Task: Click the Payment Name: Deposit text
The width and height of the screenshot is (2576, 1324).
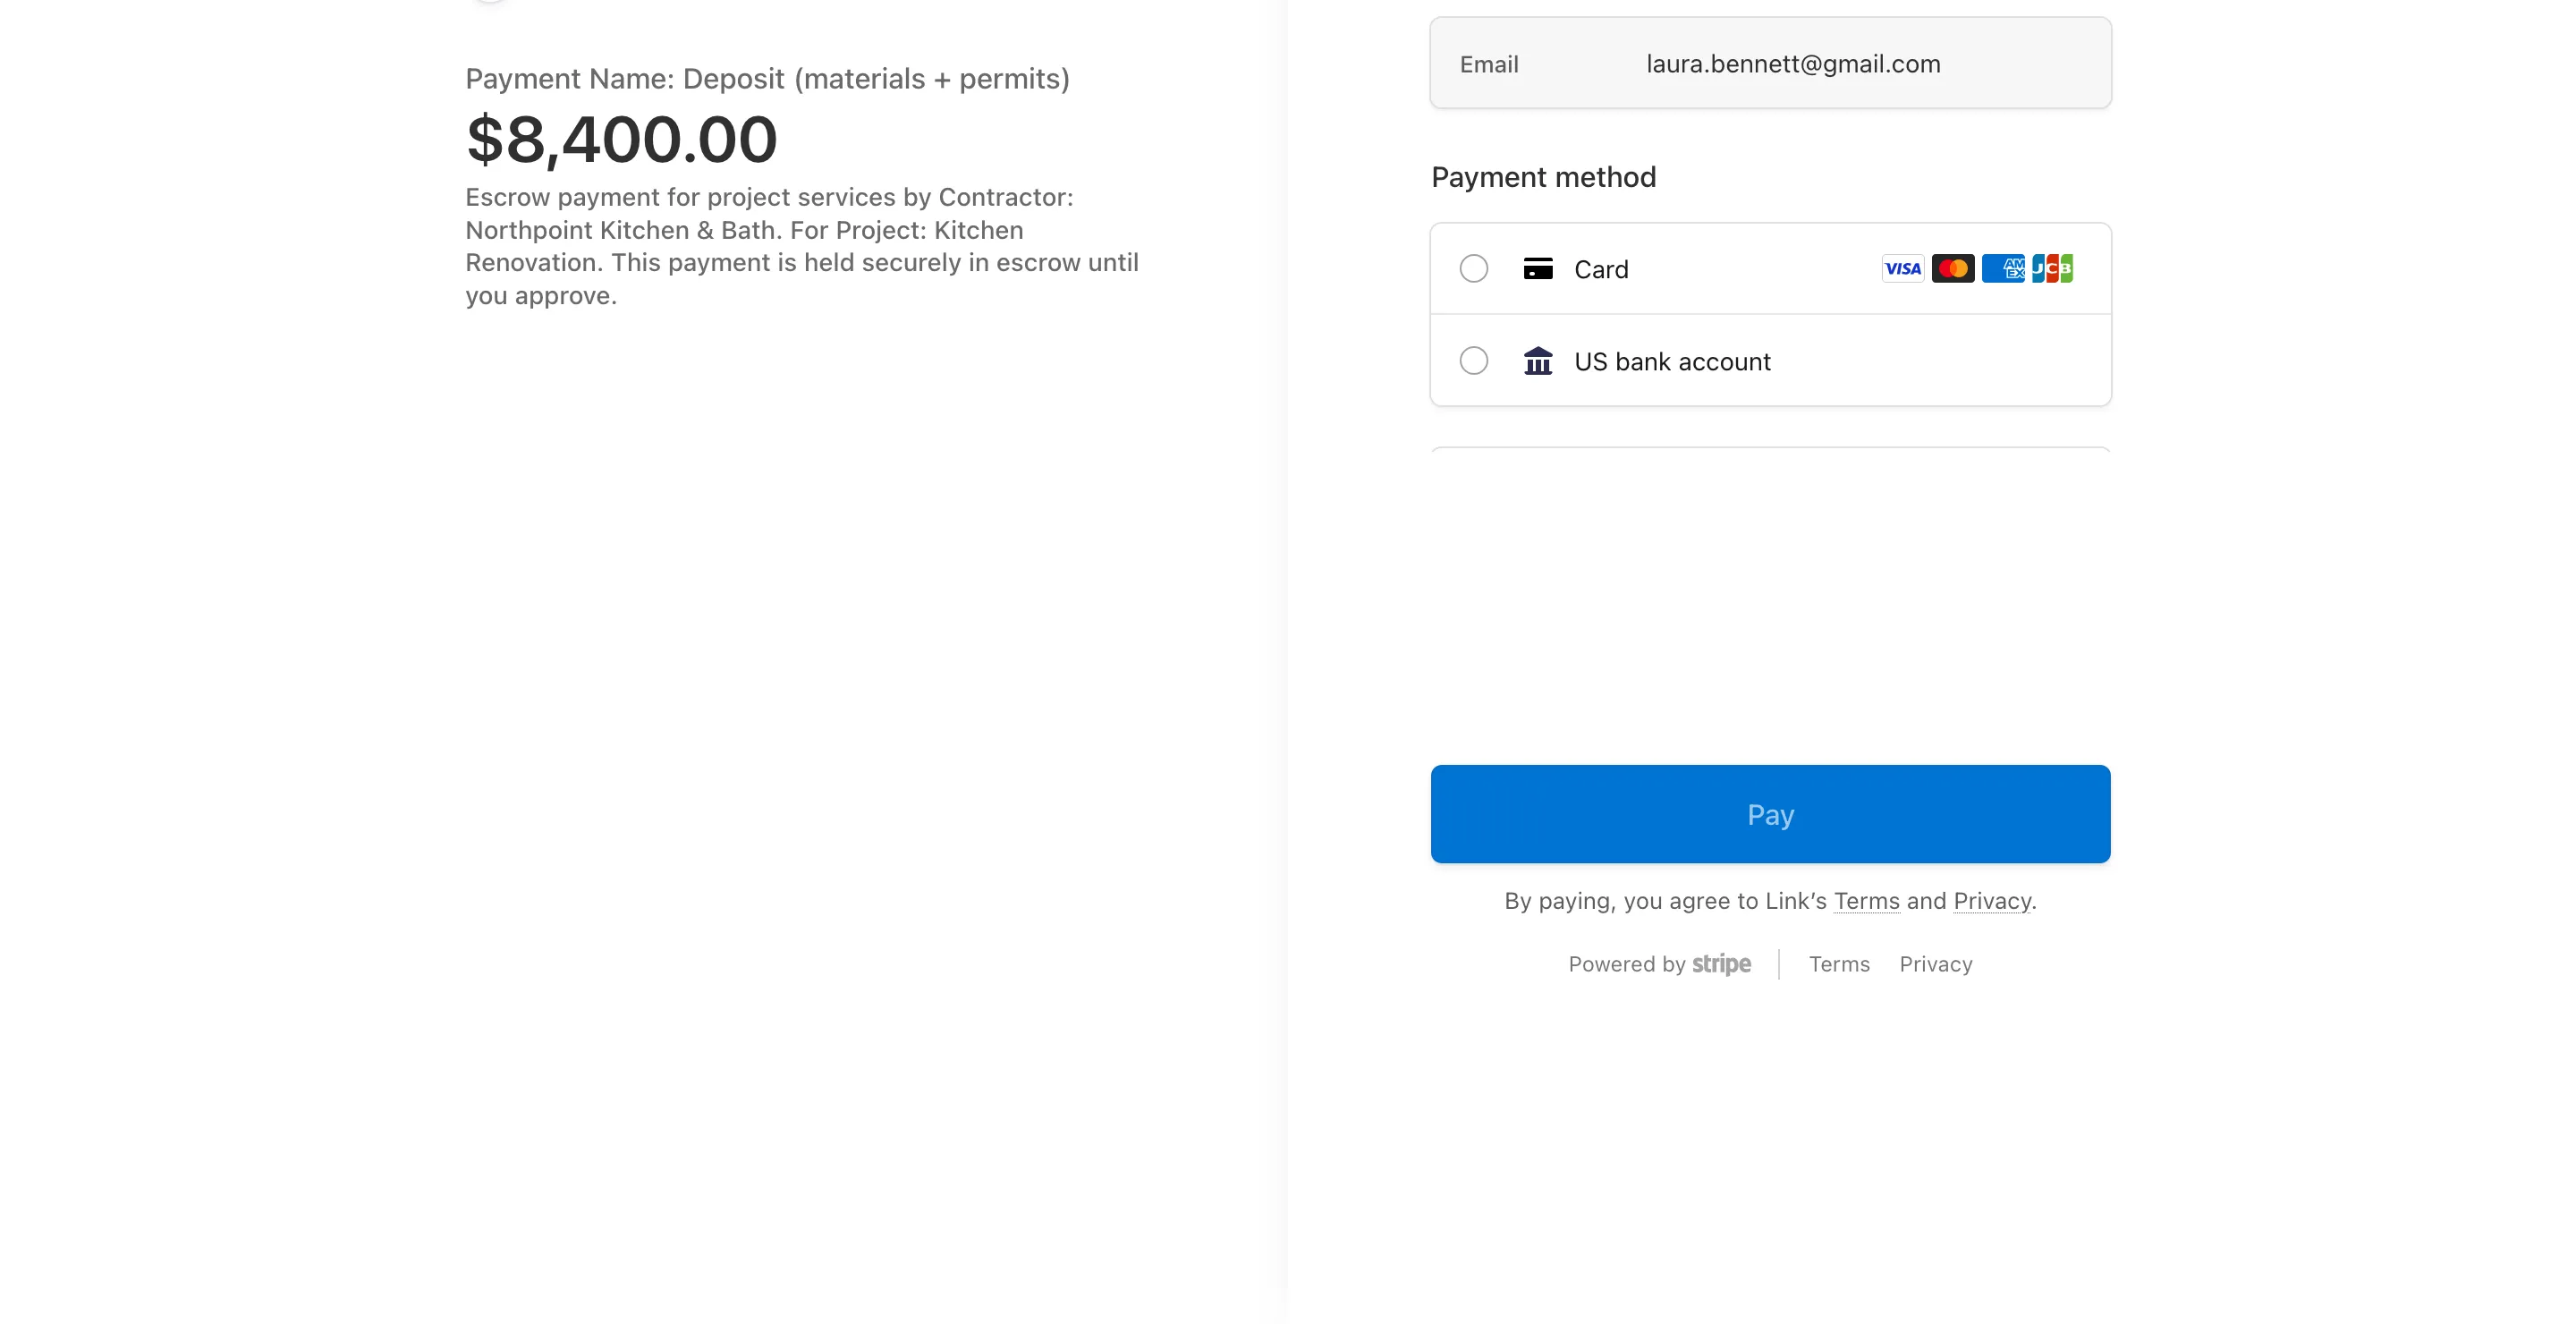Action: 767,78
